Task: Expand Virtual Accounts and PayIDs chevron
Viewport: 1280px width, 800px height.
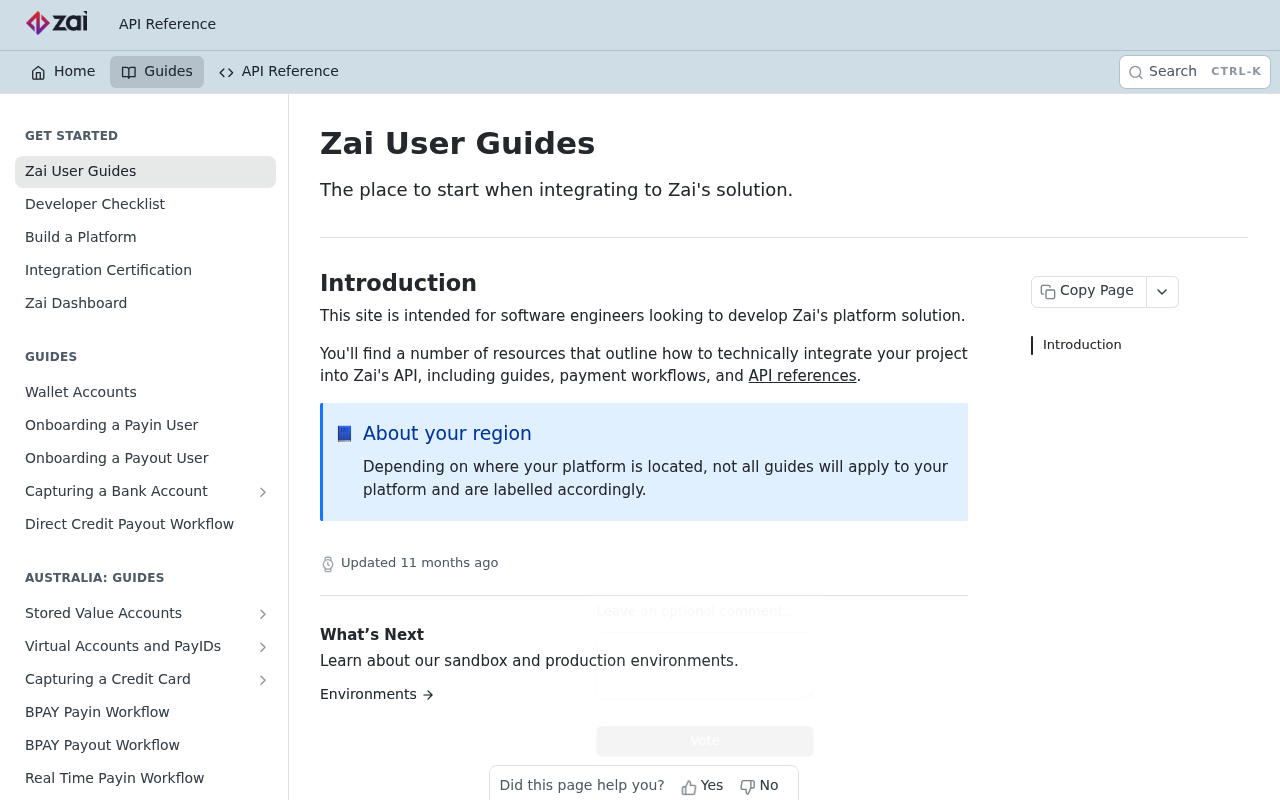Action: (263, 647)
